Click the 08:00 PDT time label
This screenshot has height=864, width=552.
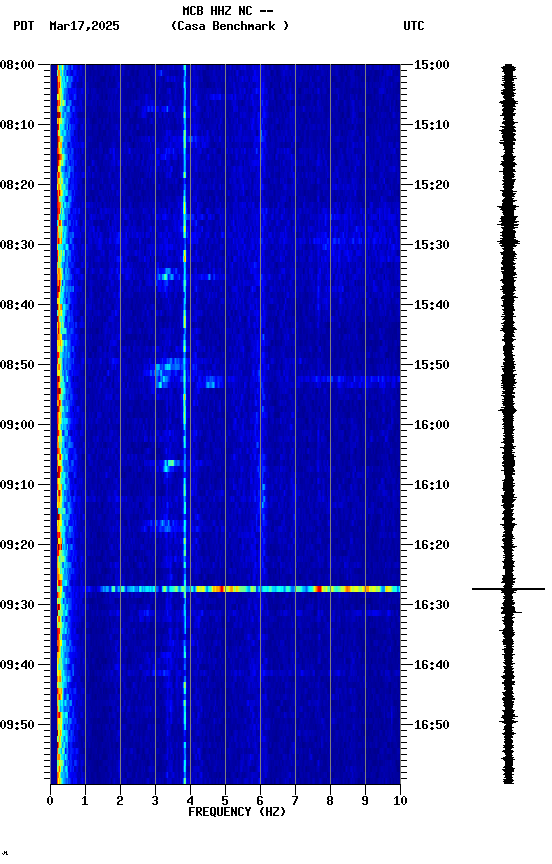click(x=17, y=65)
